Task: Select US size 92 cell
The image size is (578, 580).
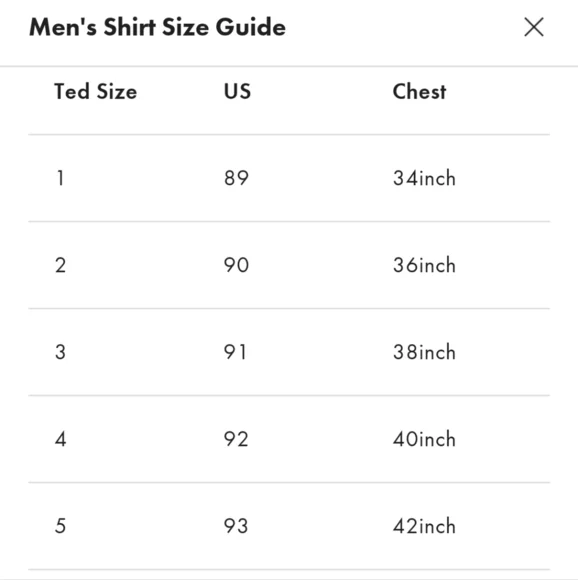Action: pos(236,439)
